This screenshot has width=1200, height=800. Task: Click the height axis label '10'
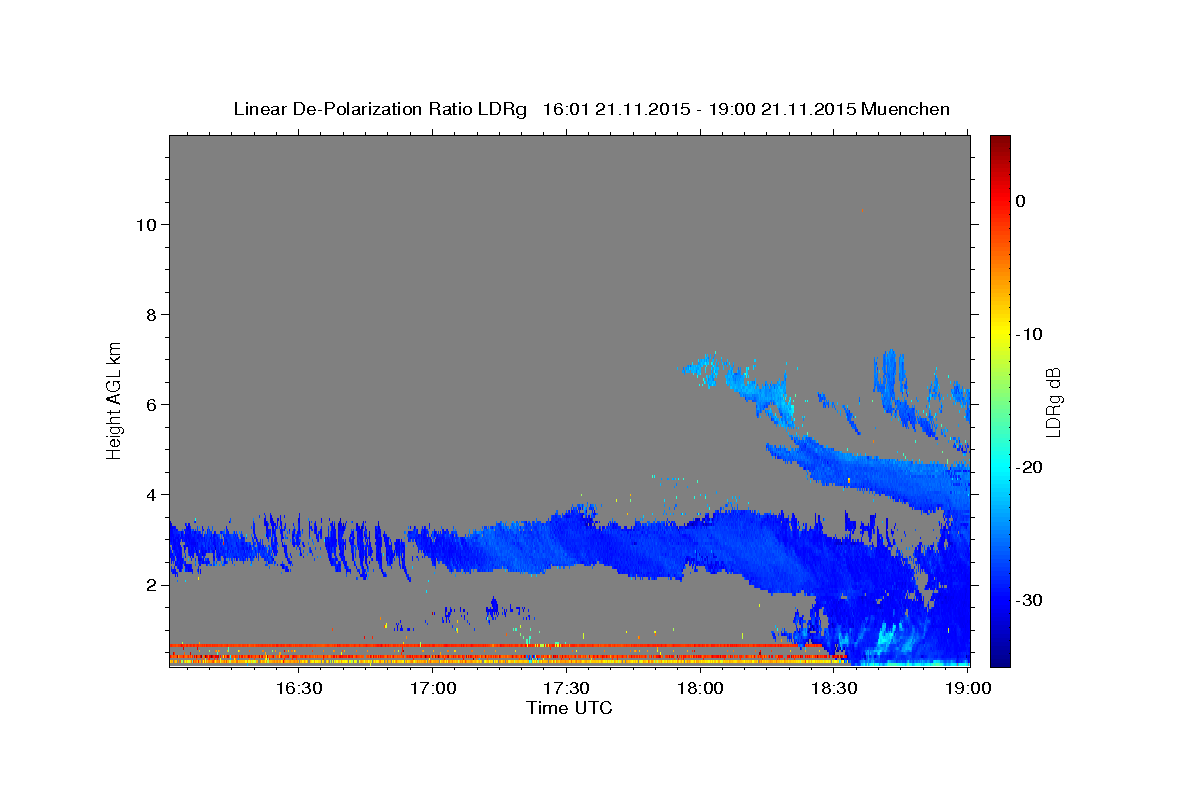click(145, 224)
